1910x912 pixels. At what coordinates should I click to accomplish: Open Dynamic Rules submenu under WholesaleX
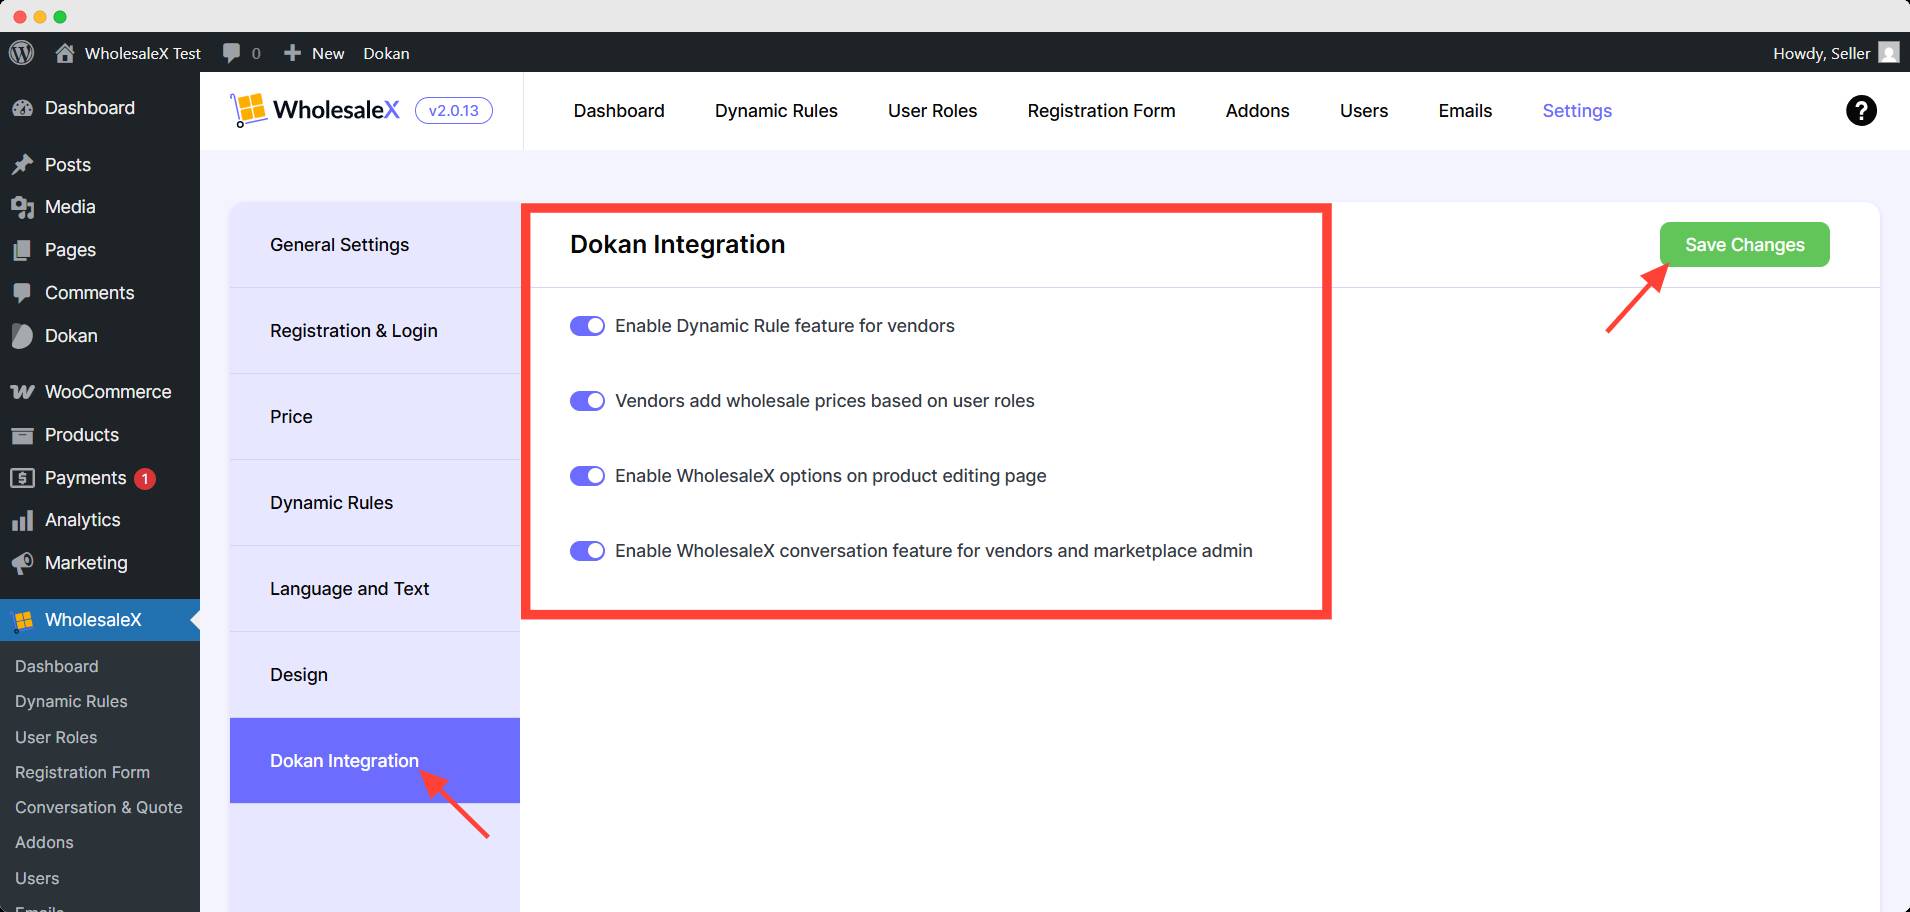[x=71, y=701]
